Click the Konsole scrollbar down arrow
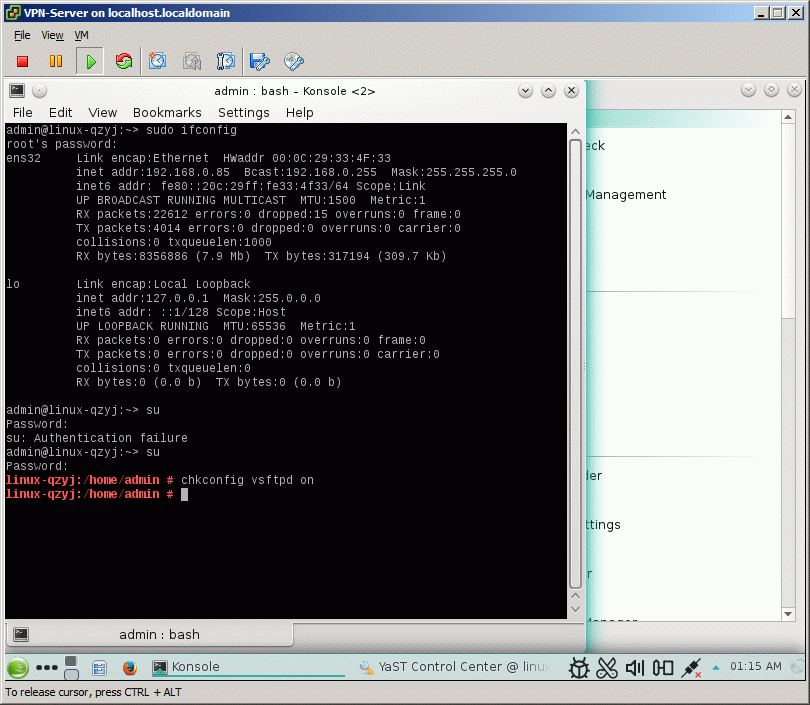Screen dimensions: 810x705 (575, 609)
